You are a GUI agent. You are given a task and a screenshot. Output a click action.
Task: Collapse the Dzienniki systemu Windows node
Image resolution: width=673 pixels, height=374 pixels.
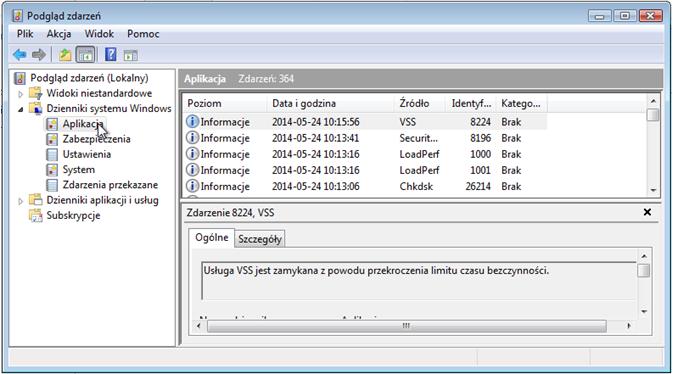click(x=21, y=109)
